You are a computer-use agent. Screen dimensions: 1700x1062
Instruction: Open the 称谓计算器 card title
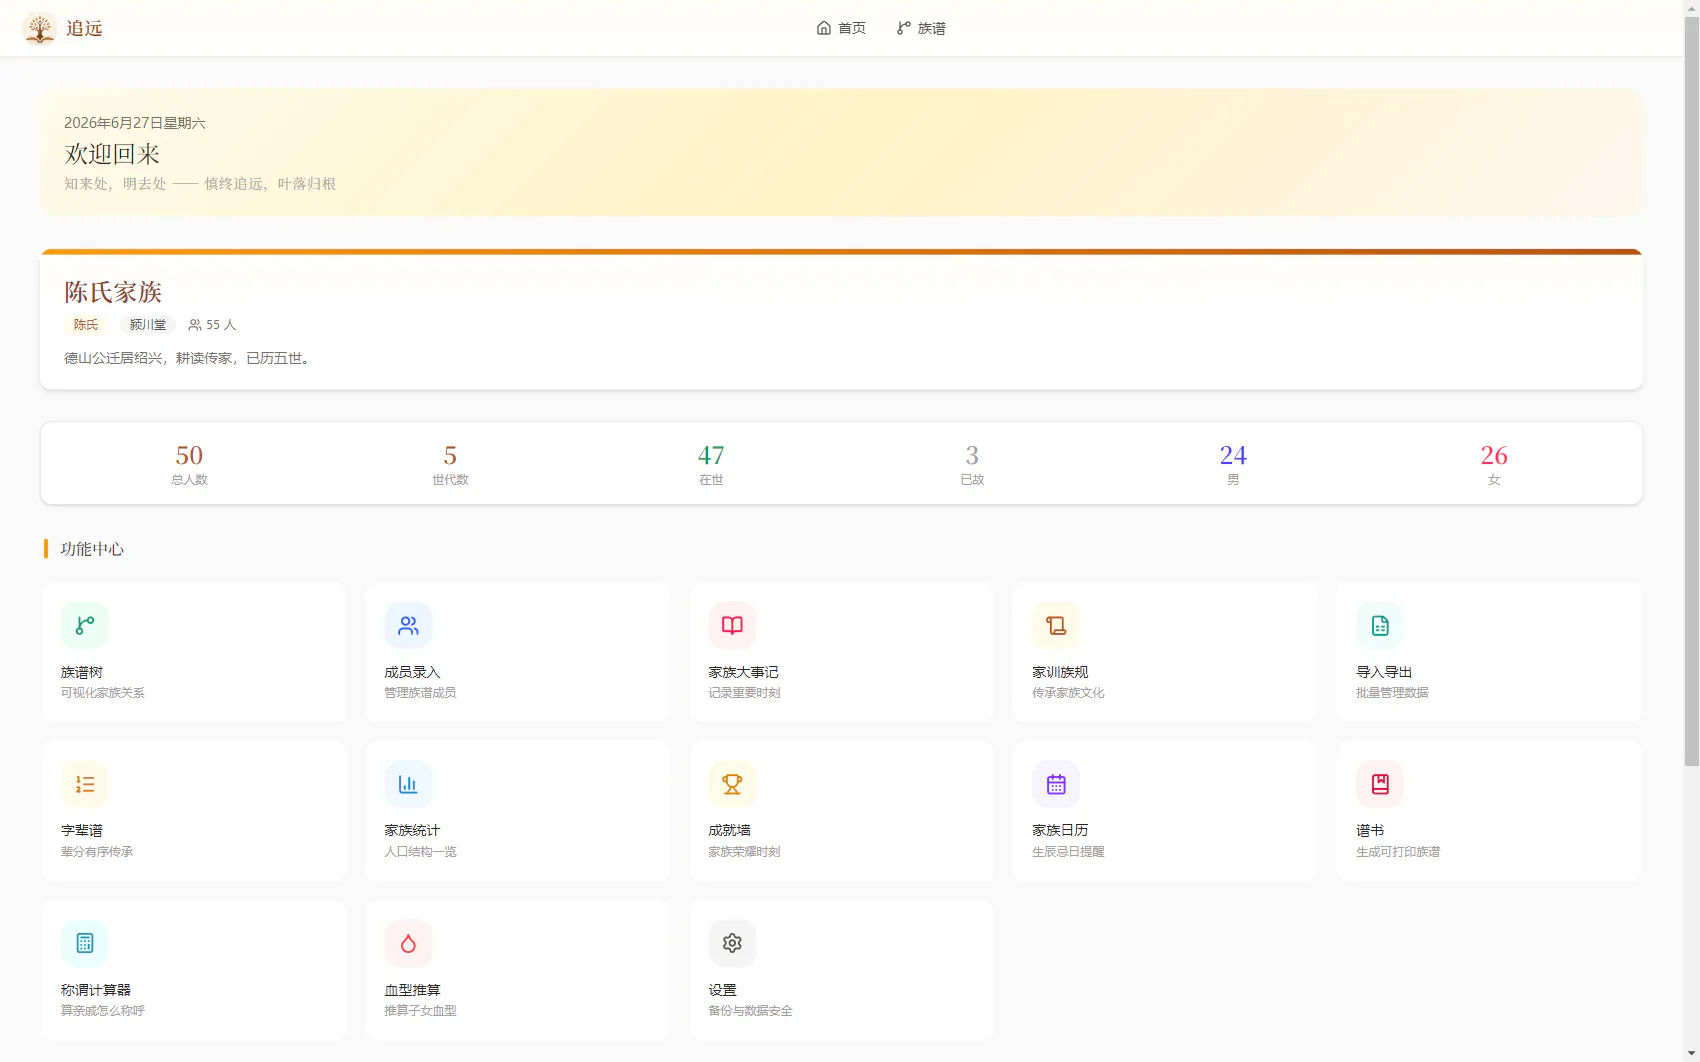tap(96, 990)
